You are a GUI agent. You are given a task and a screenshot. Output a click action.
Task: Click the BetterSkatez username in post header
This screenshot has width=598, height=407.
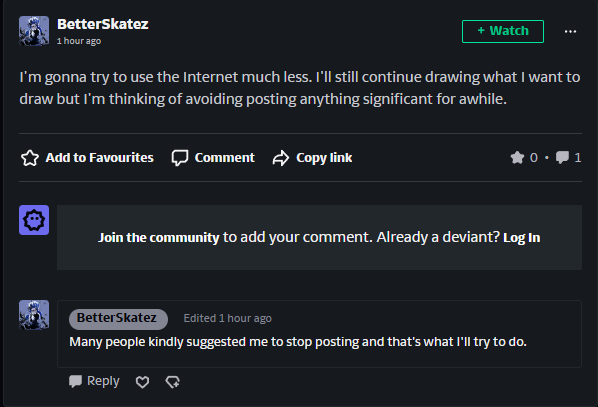(x=103, y=24)
